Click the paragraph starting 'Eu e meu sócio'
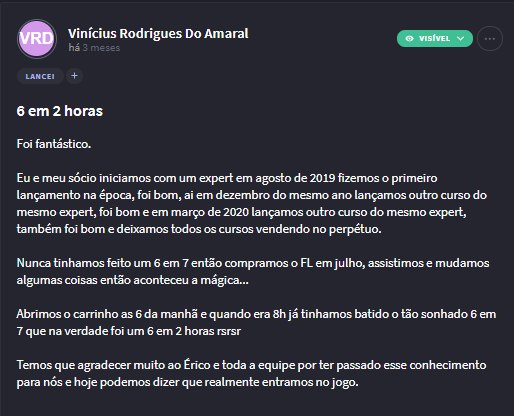The image size is (514, 416). coord(252,203)
